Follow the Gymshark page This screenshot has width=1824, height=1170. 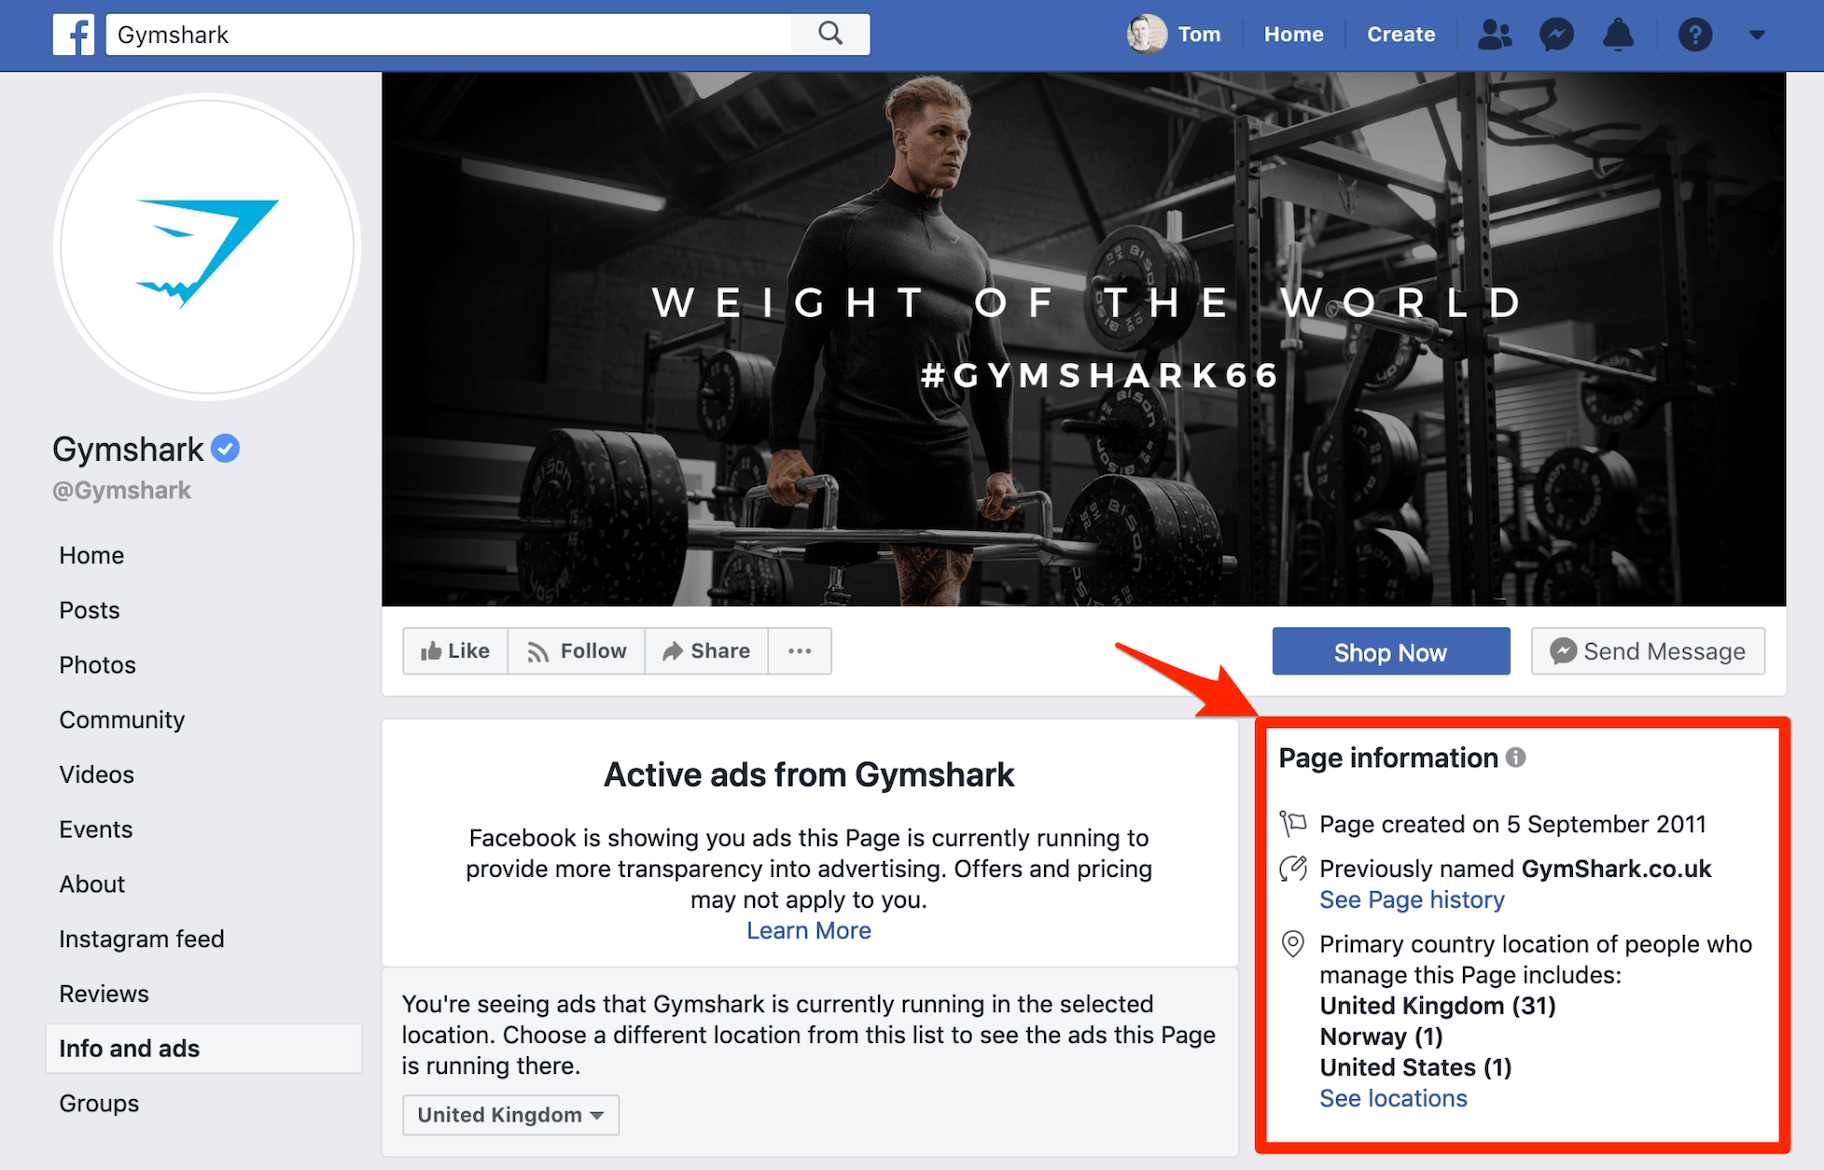click(x=576, y=650)
